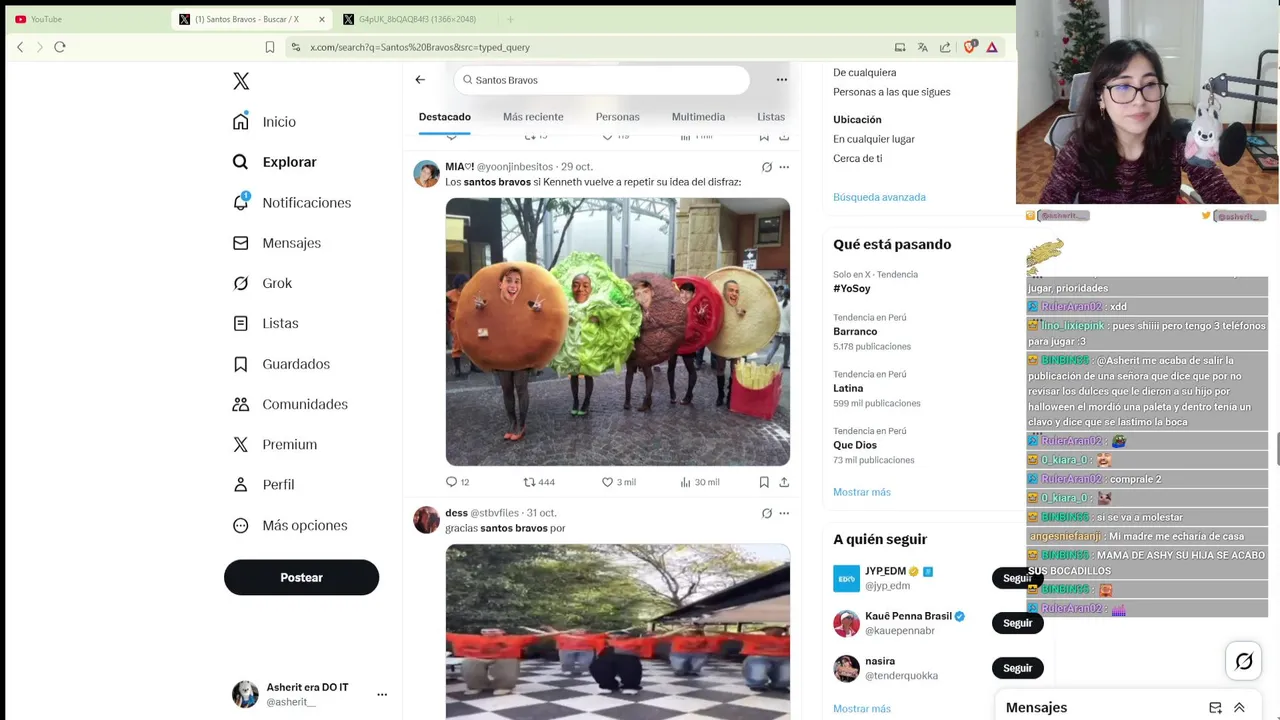Select Cerca de ti location option

(857, 158)
